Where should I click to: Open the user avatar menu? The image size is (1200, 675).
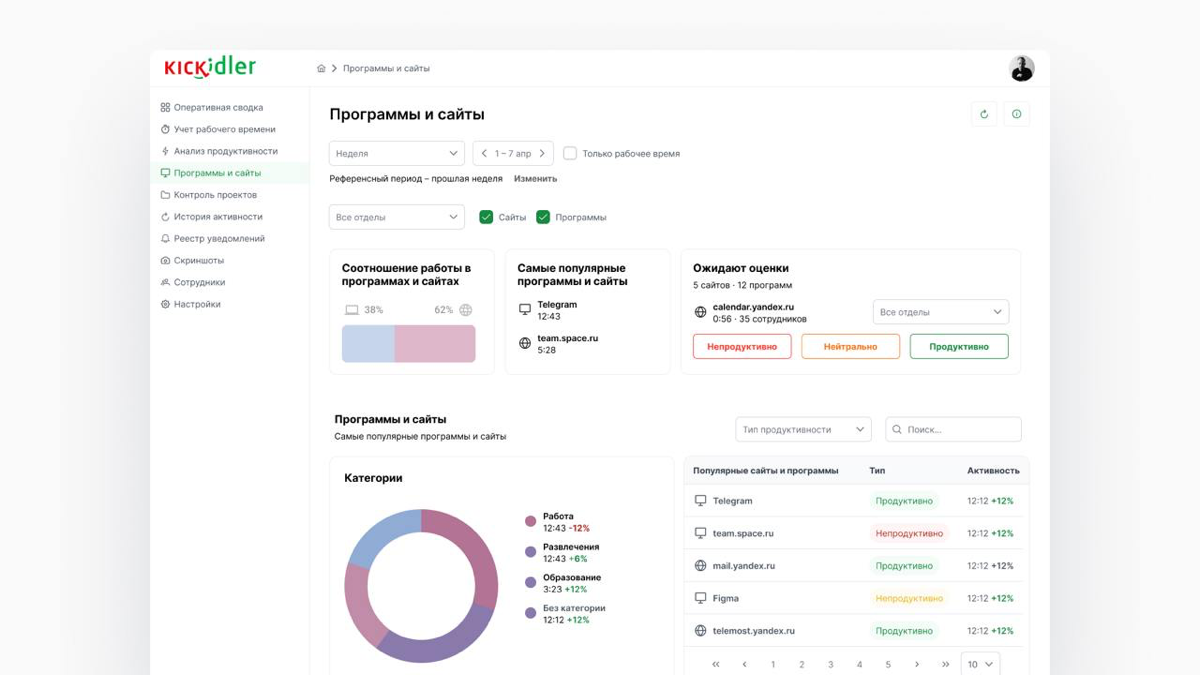tap(1021, 68)
